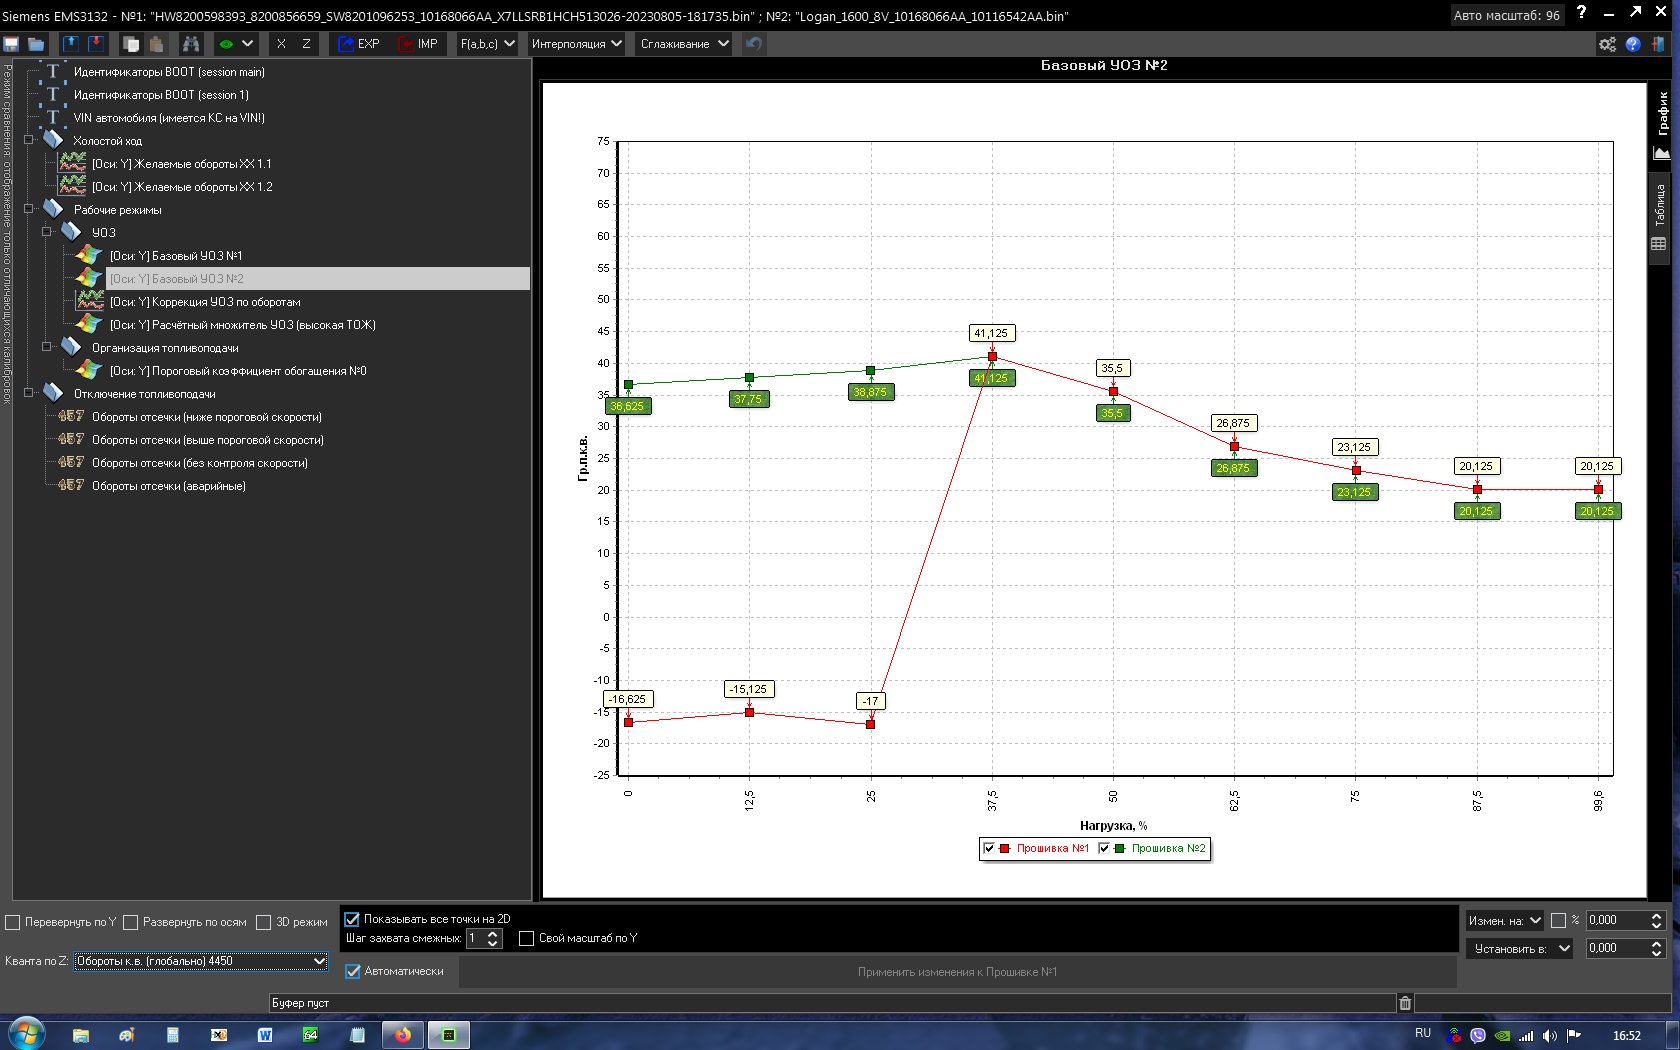Click the EXP export button

point(359,44)
